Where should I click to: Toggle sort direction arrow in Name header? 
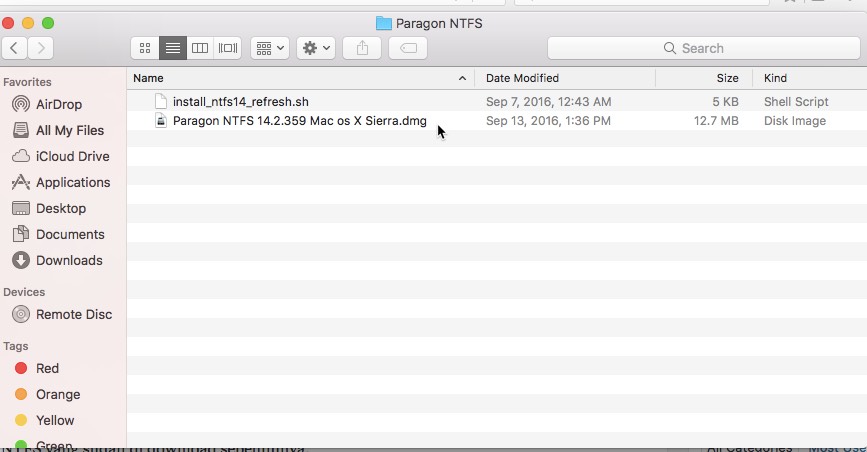click(462, 79)
